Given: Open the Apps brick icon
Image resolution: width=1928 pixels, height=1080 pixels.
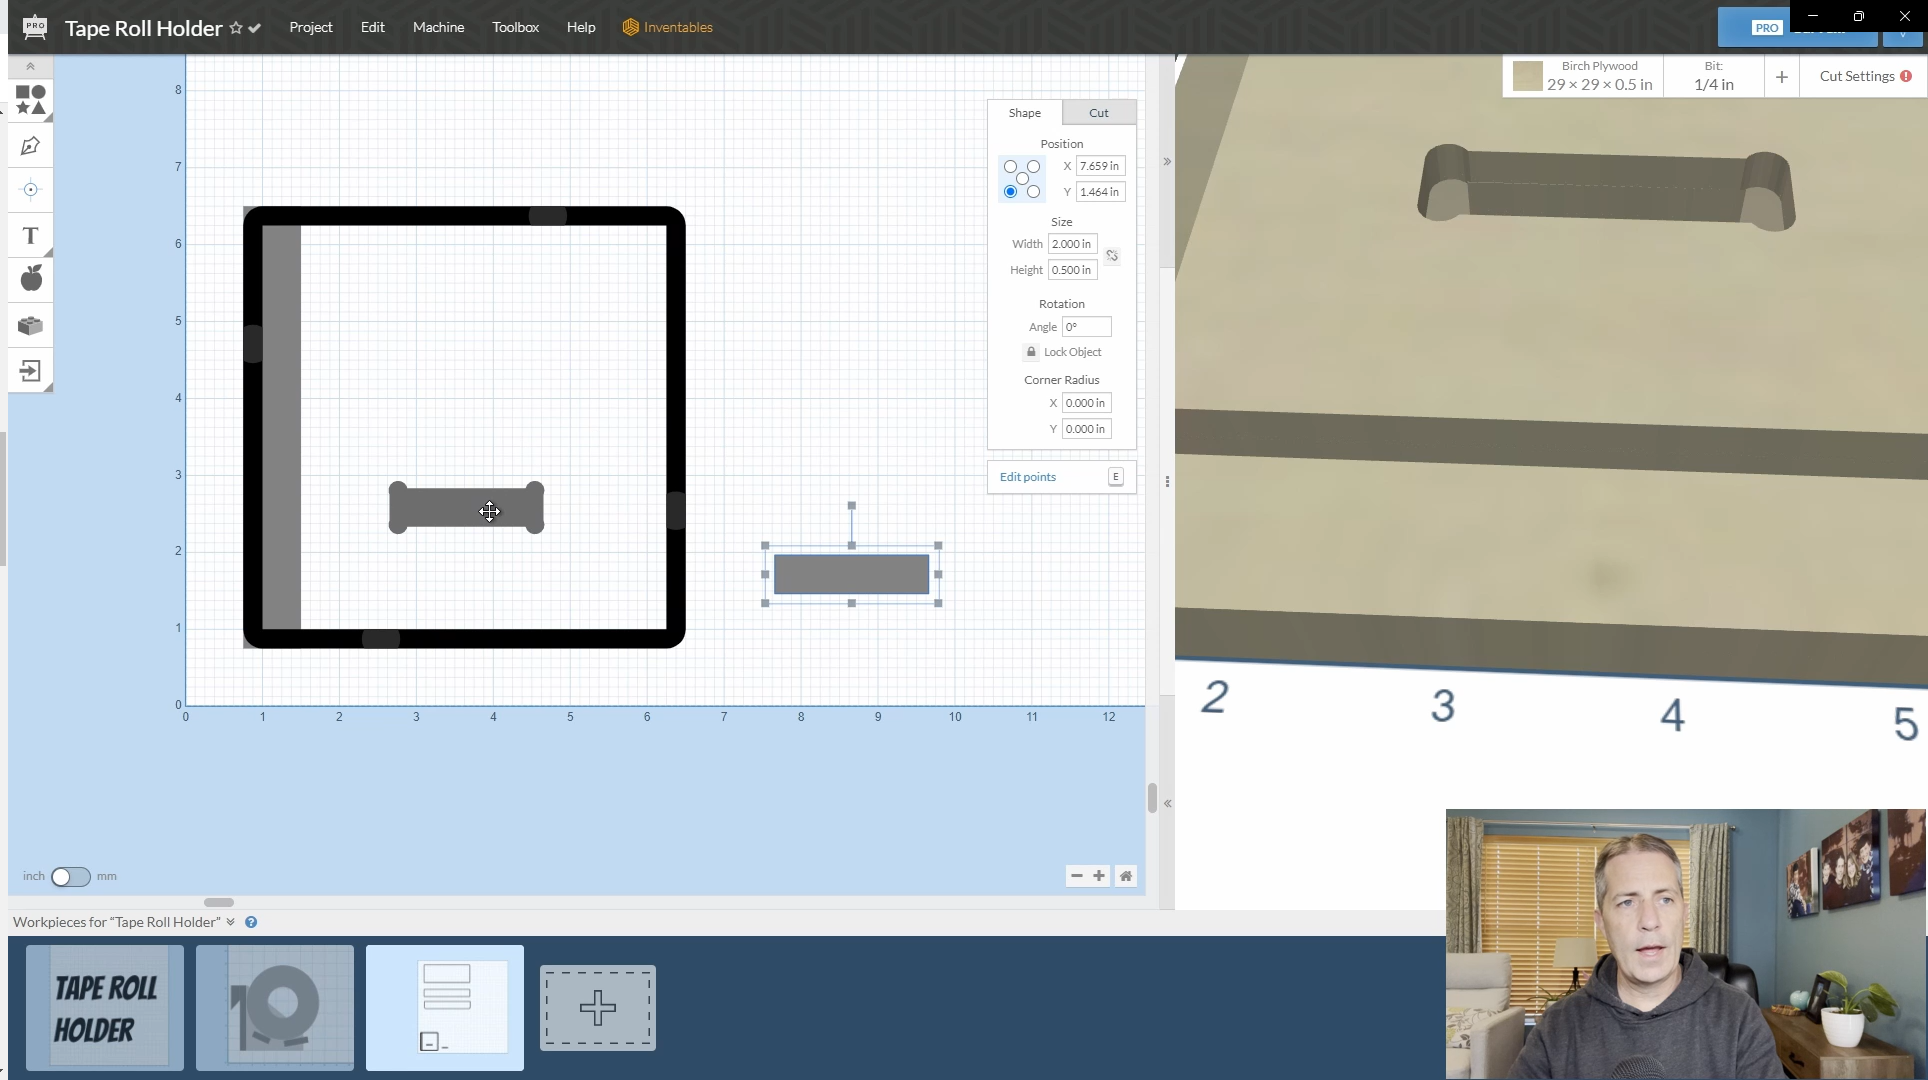Looking at the screenshot, I should [x=30, y=325].
